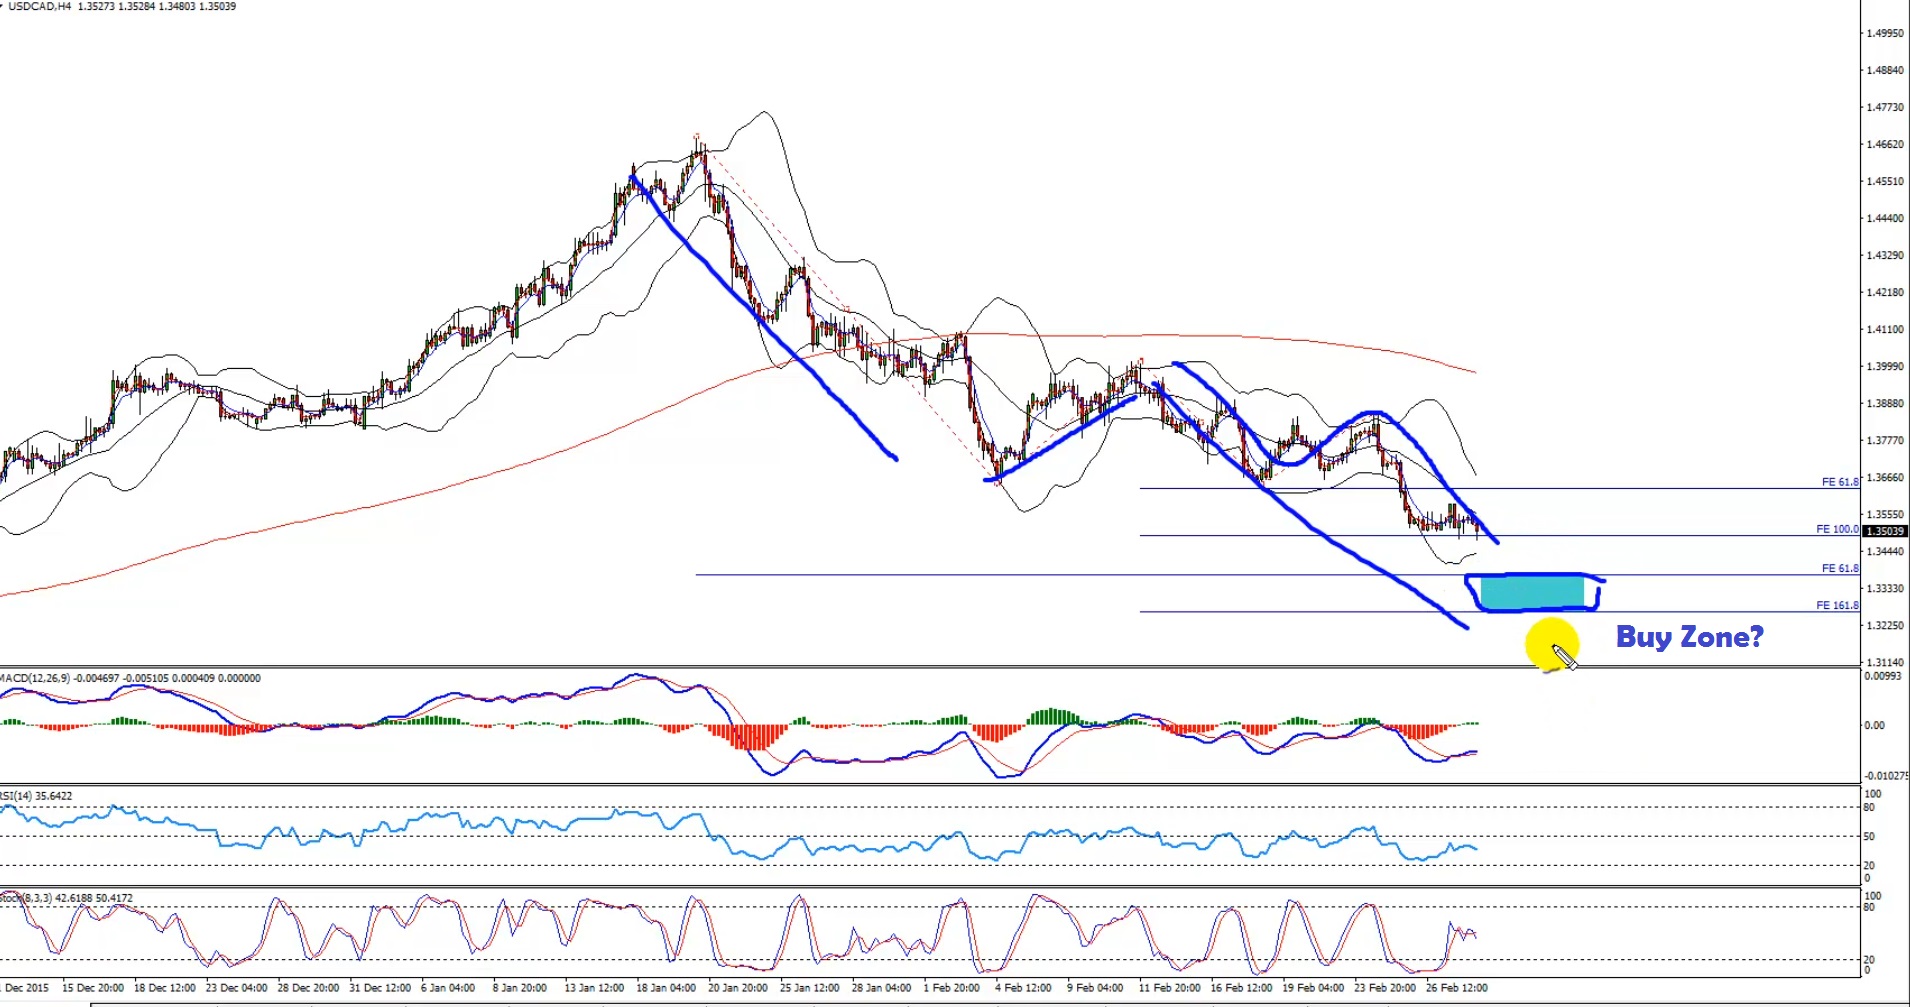Click '15 Dec 20:00' on the time axis

93,988
